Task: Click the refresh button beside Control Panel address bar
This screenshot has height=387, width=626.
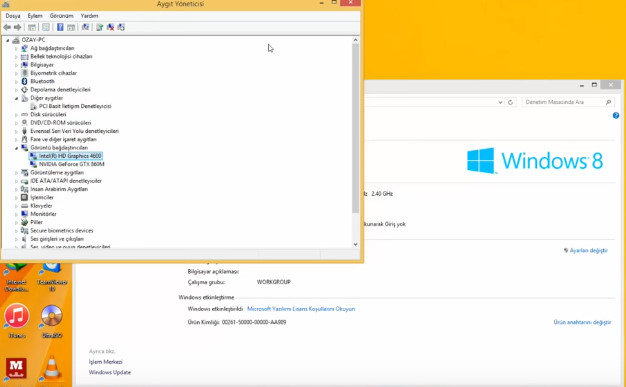Action: click(510, 102)
